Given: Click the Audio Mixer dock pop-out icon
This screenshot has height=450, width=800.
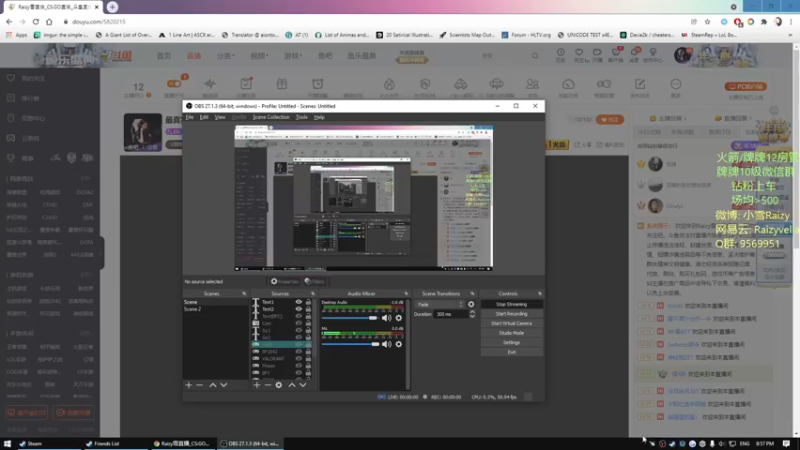Looking at the screenshot, I should tap(406, 294).
